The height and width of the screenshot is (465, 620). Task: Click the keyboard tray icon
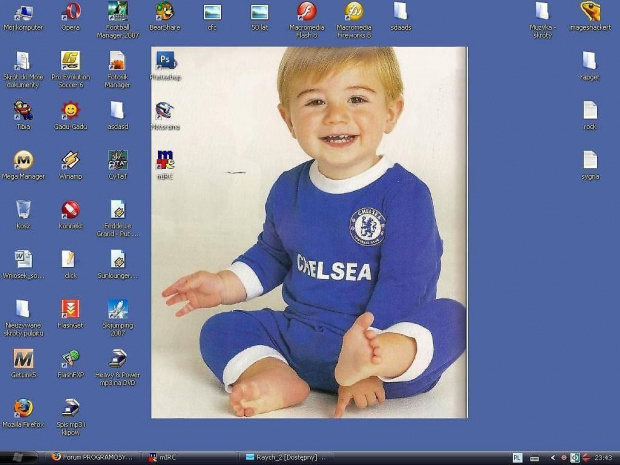[535, 458]
